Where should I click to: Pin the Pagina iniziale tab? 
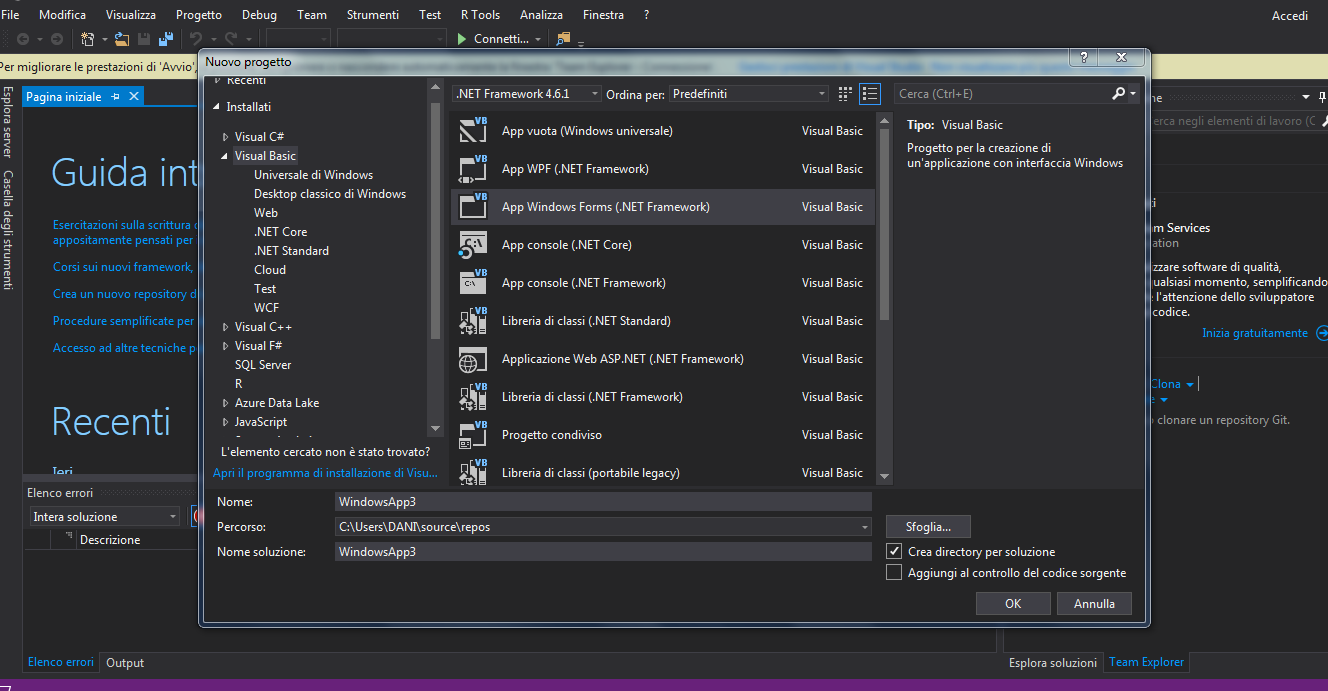pyautogui.click(x=116, y=96)
